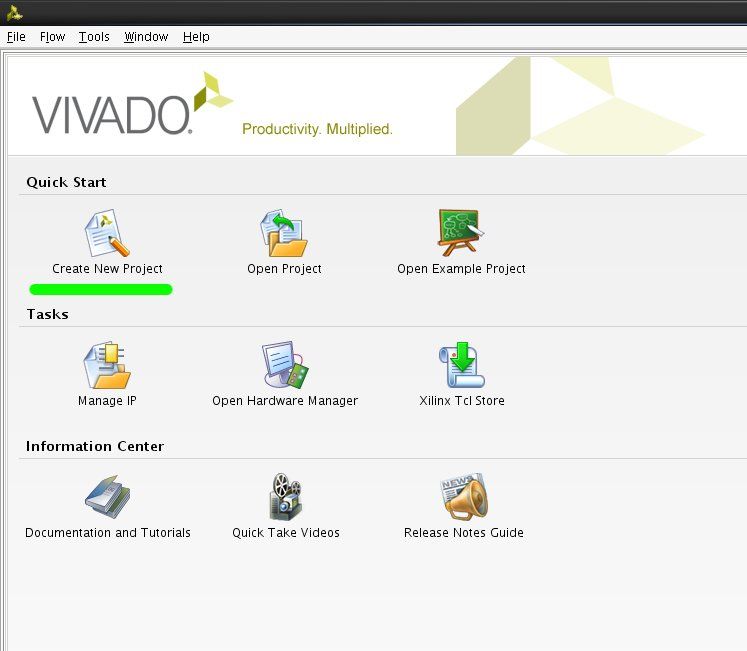
Task: Click the Create New Project text link
Action: 107,269
